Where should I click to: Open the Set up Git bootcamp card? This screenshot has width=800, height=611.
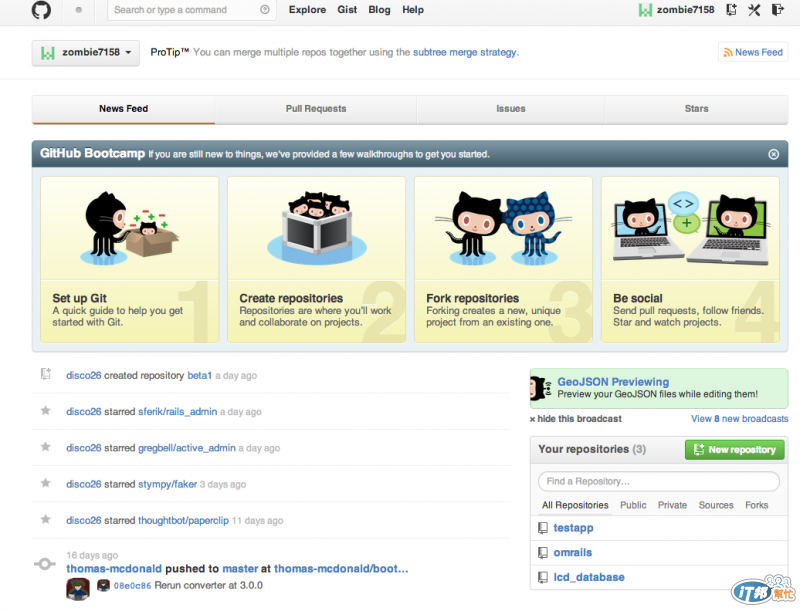130,260
